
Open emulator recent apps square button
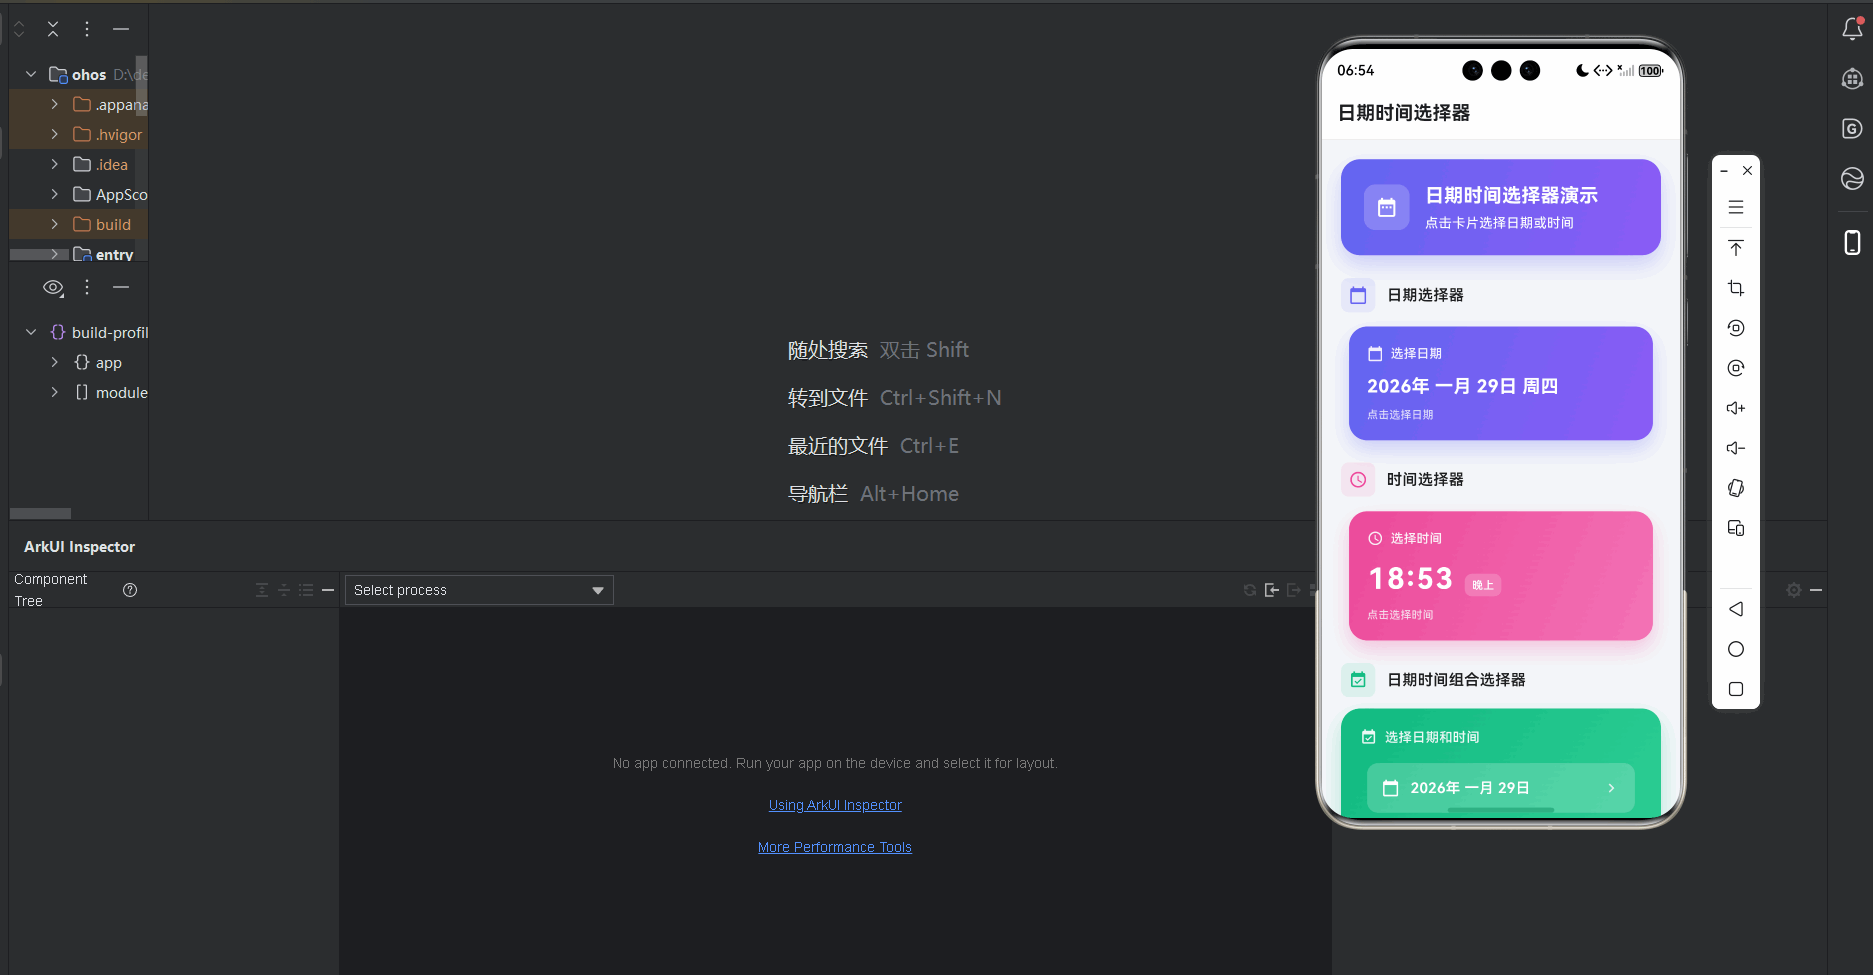(1735, 689)
